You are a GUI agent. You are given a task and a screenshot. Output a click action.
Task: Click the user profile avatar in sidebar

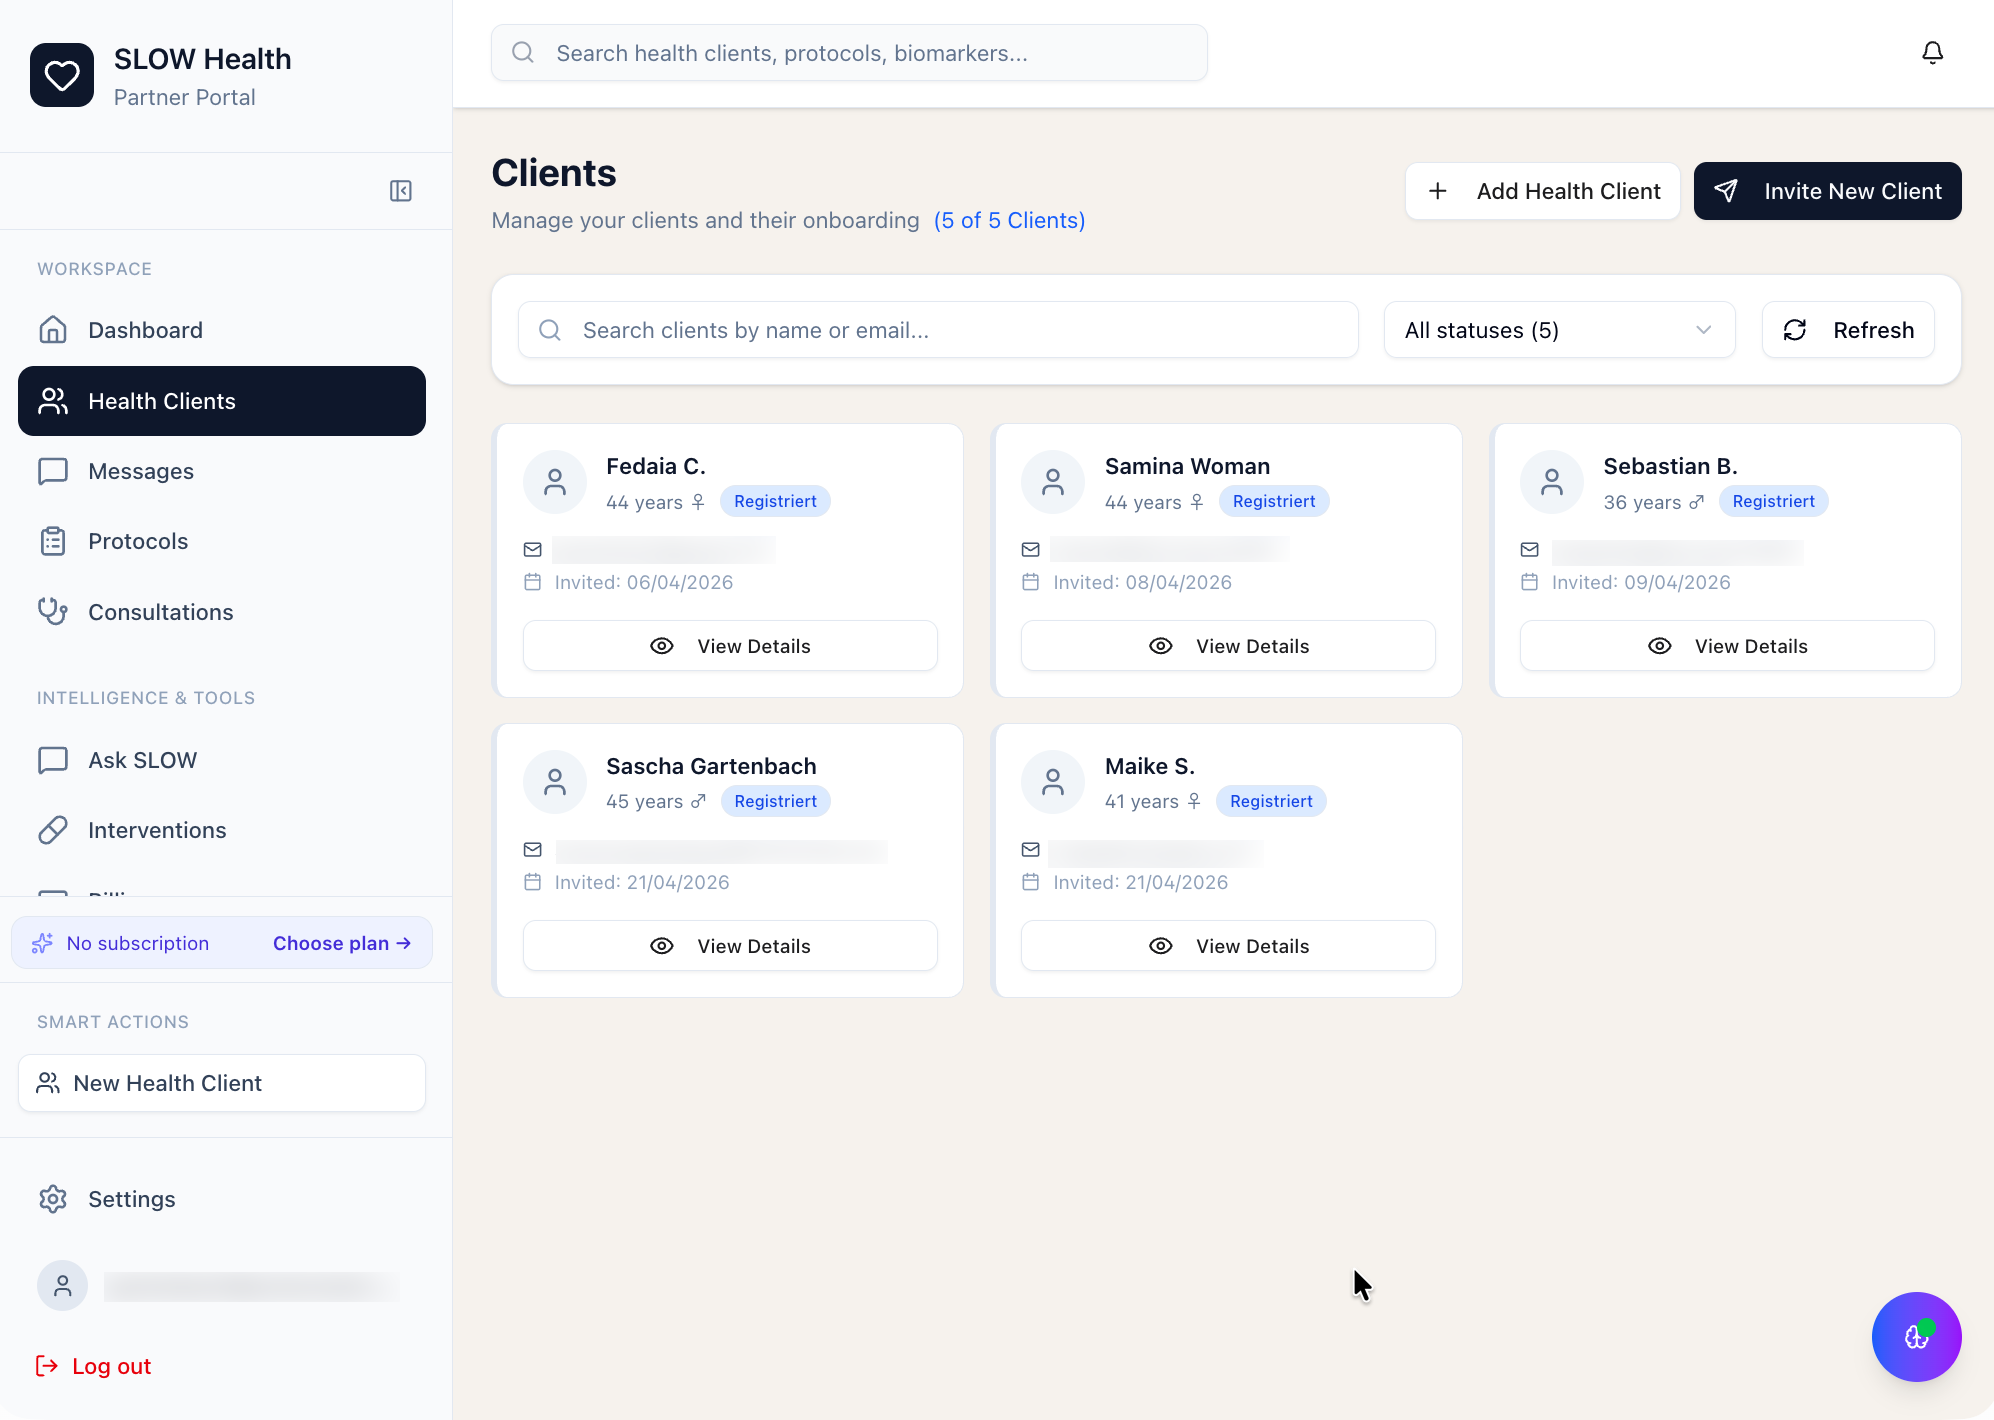coord(62,1286)
